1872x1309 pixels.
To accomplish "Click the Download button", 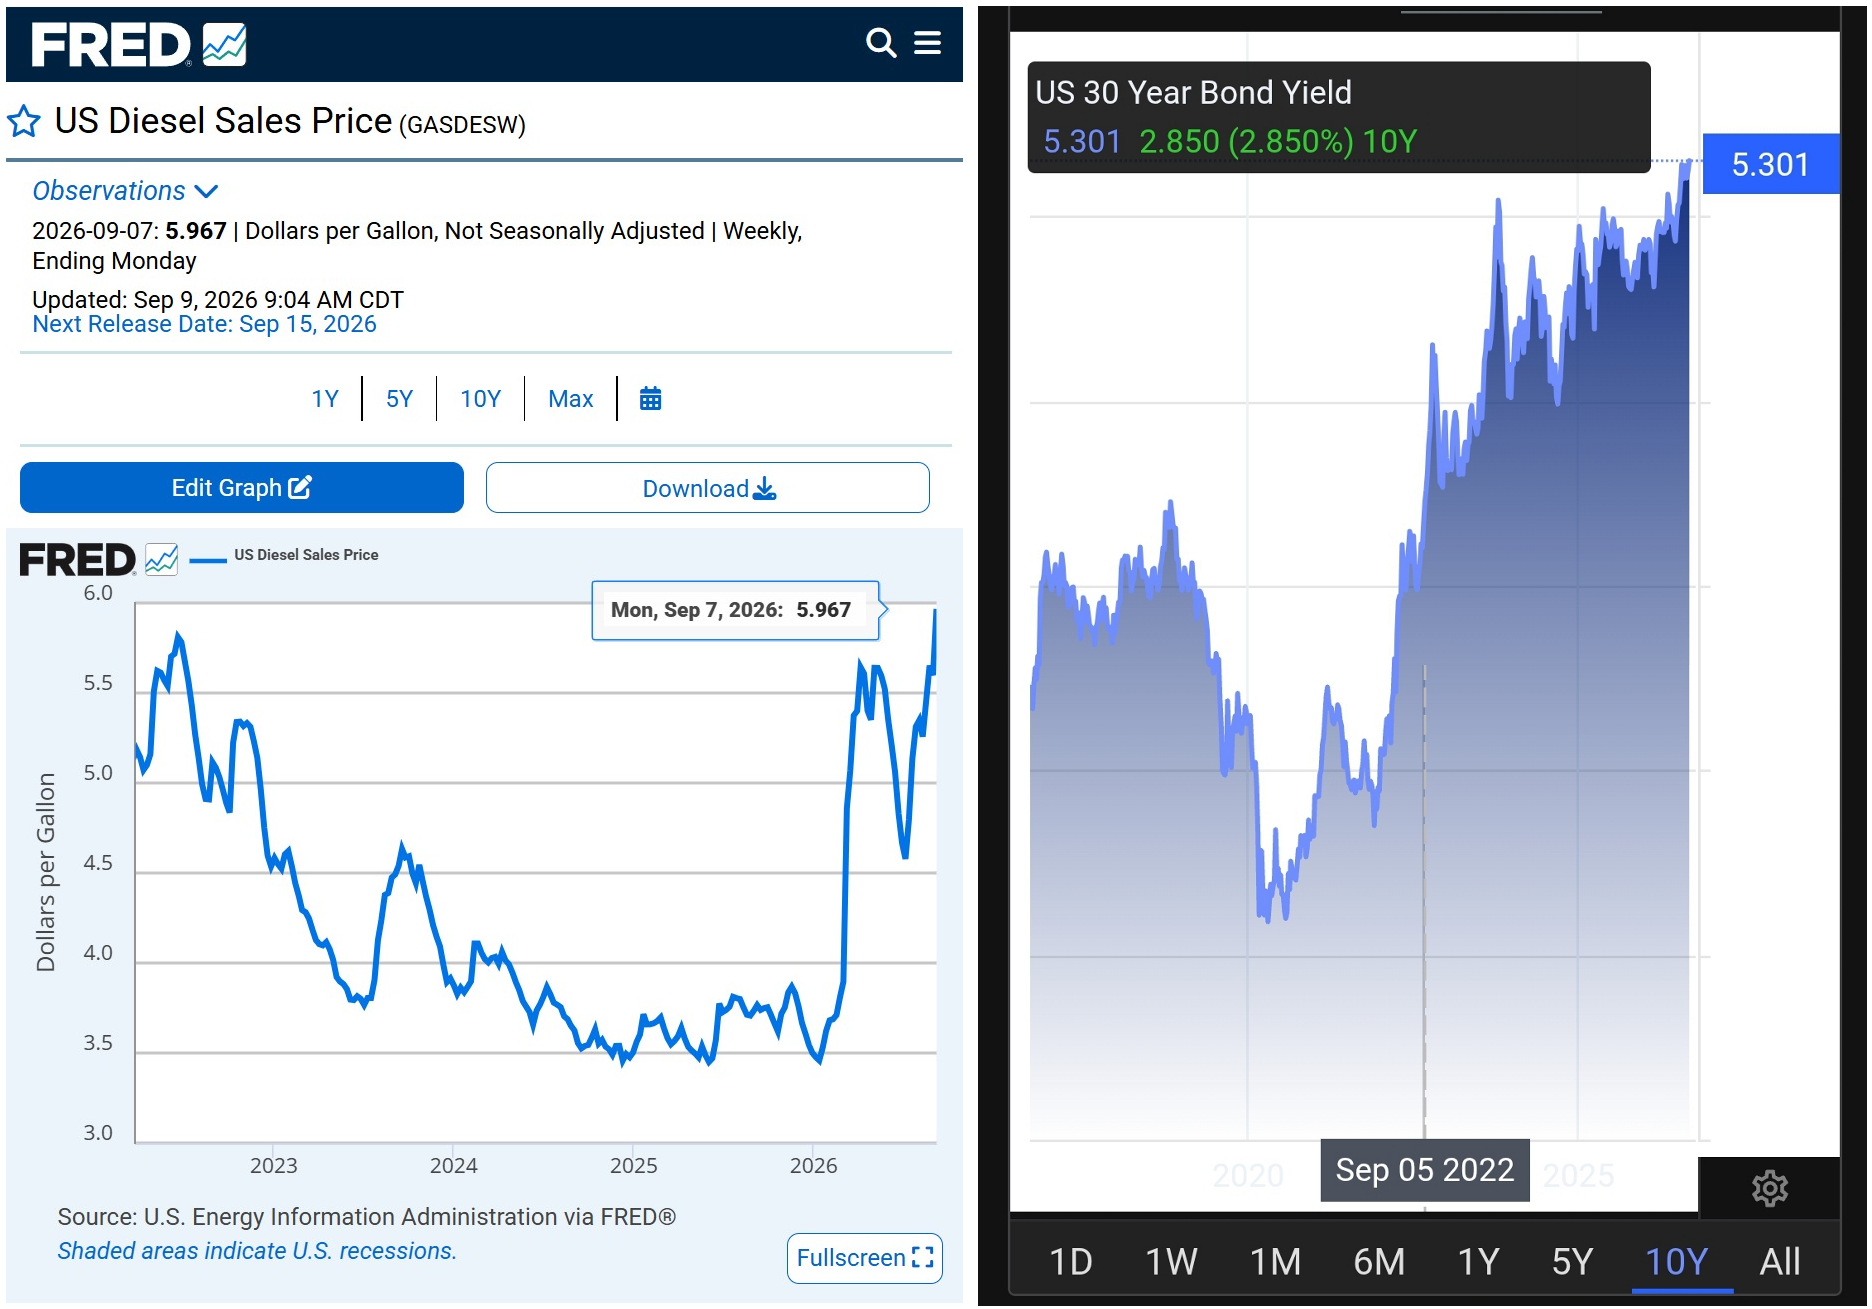I will point(708,488).
